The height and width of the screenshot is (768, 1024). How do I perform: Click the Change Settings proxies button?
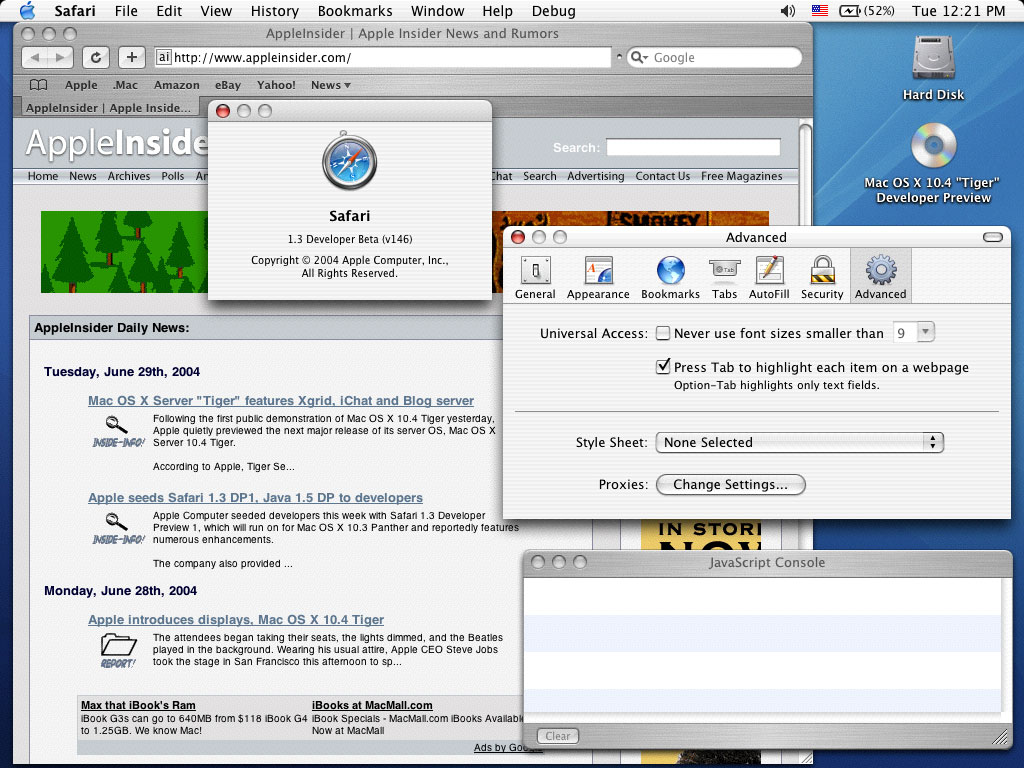(x=730, y=485)
